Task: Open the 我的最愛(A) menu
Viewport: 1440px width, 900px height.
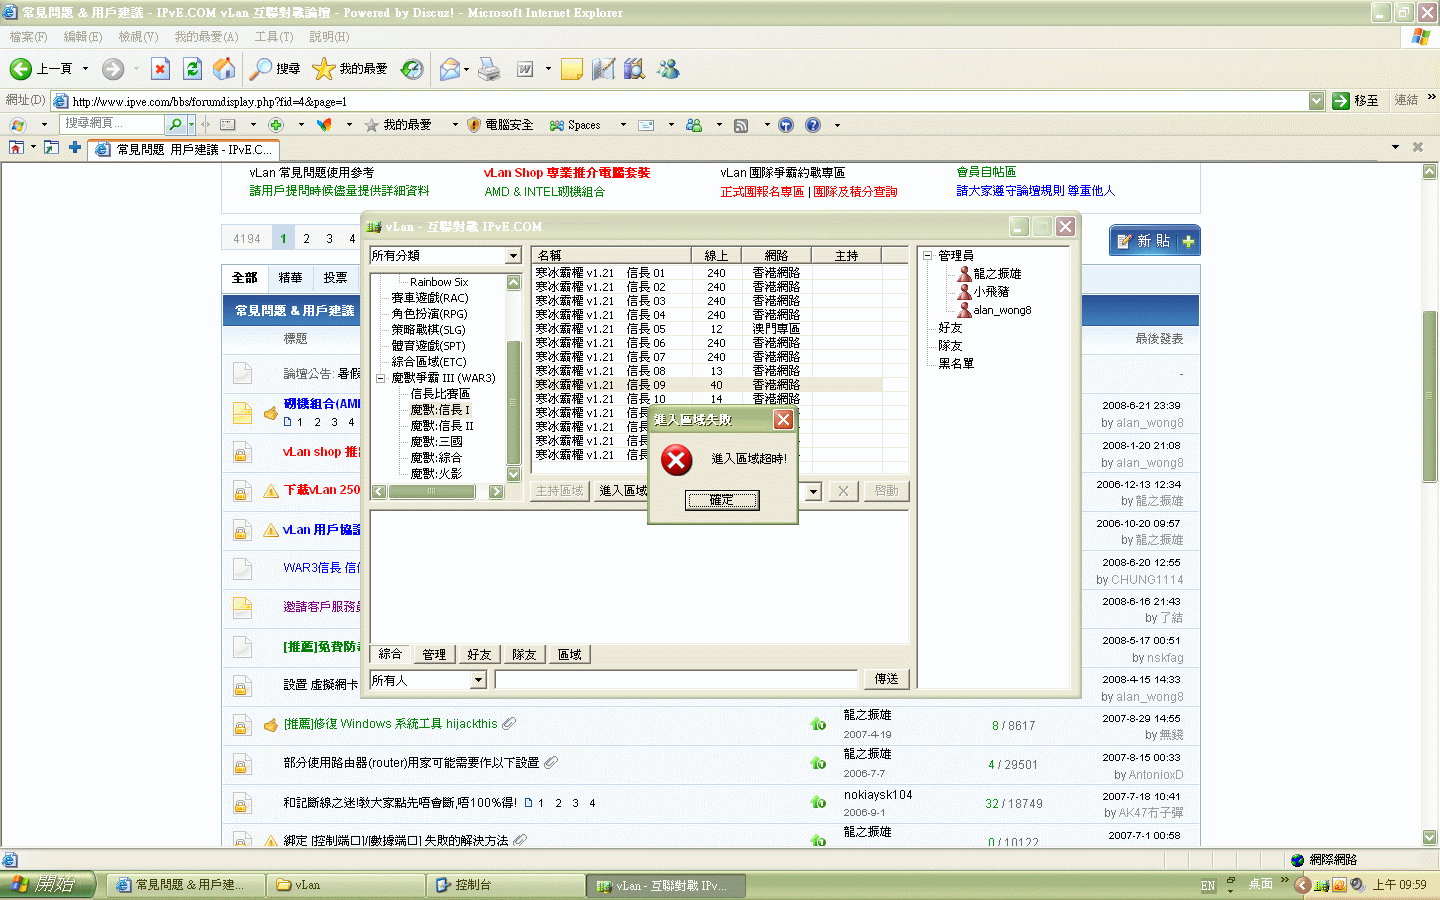Action: [x=206, y=37]
